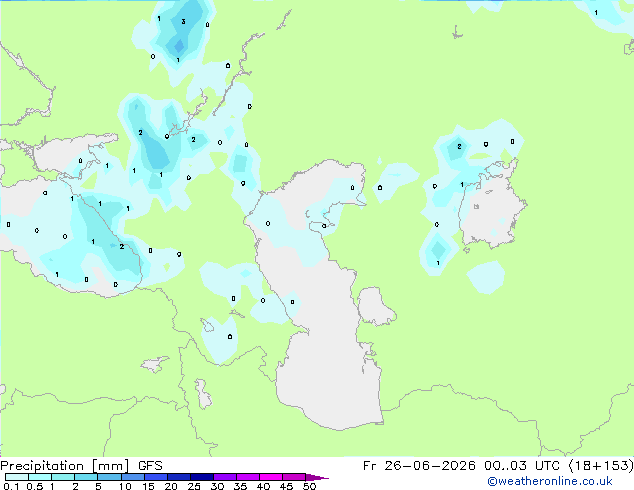Click the GFS model label
The image size is (634, 490).
tap(150, 466)
